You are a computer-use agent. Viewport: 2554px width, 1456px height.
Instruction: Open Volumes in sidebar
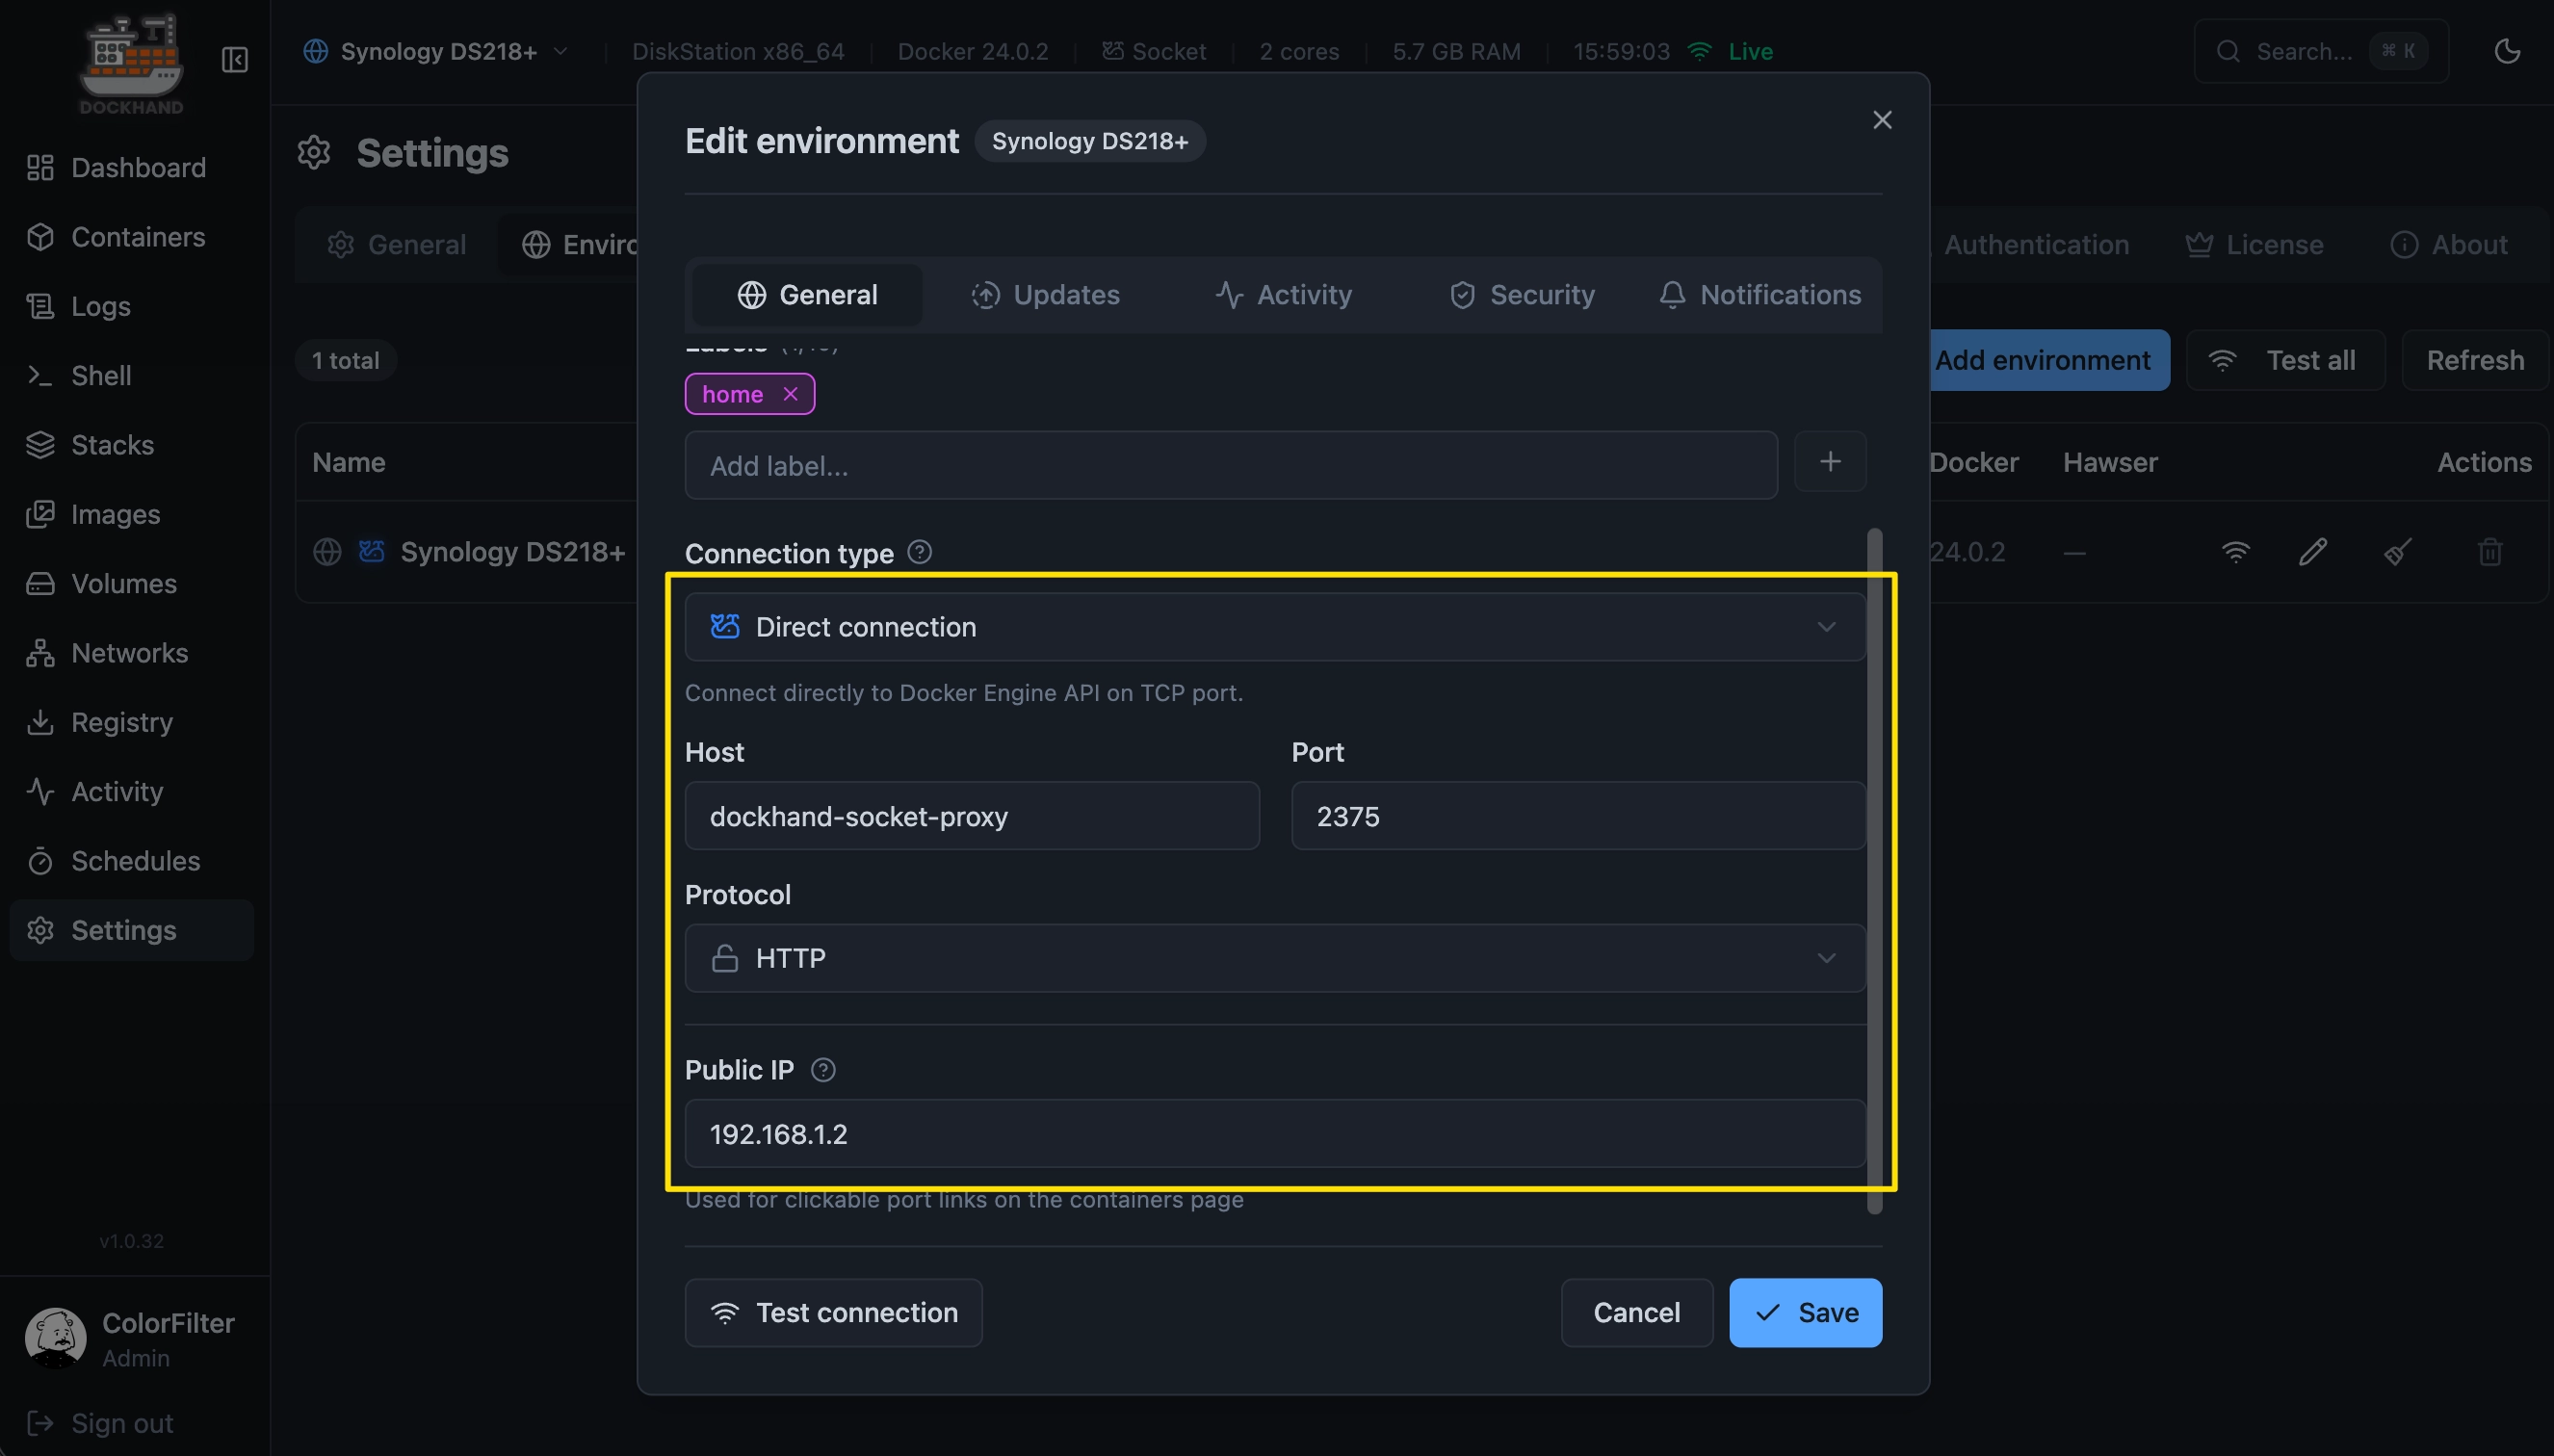click(x=131, y=584)
